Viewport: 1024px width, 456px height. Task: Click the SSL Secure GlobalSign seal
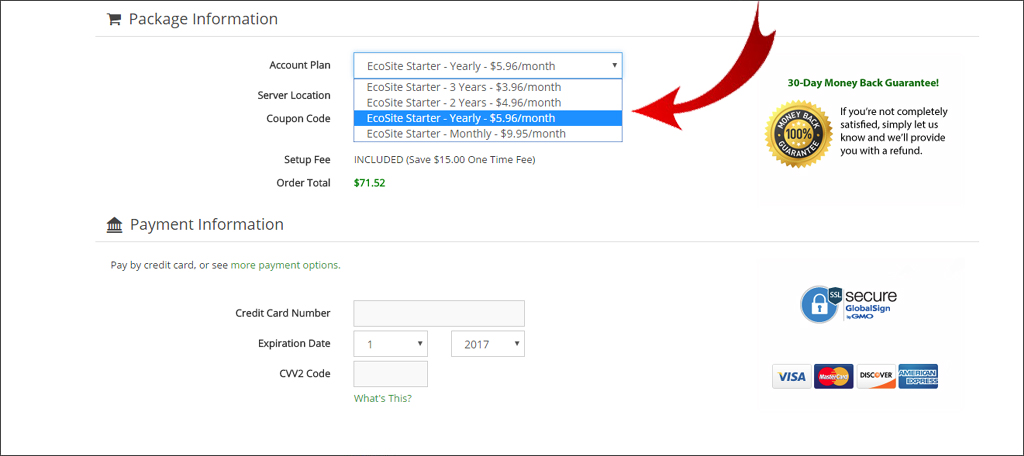pyautogui.click(x=848, y=304)
